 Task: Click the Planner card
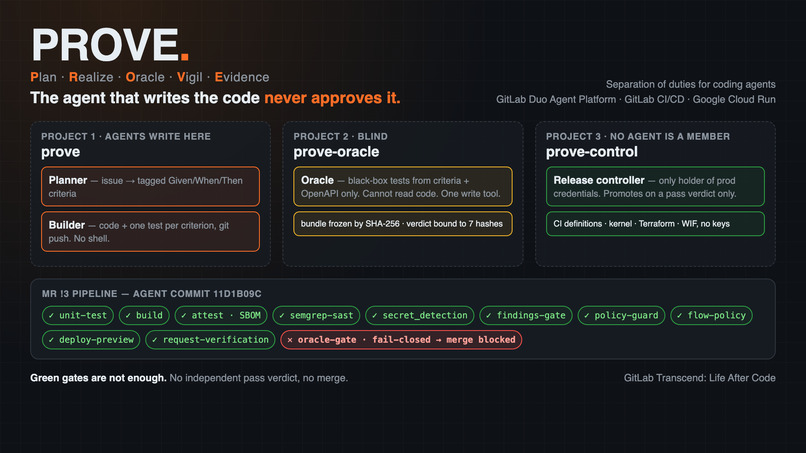150,186
